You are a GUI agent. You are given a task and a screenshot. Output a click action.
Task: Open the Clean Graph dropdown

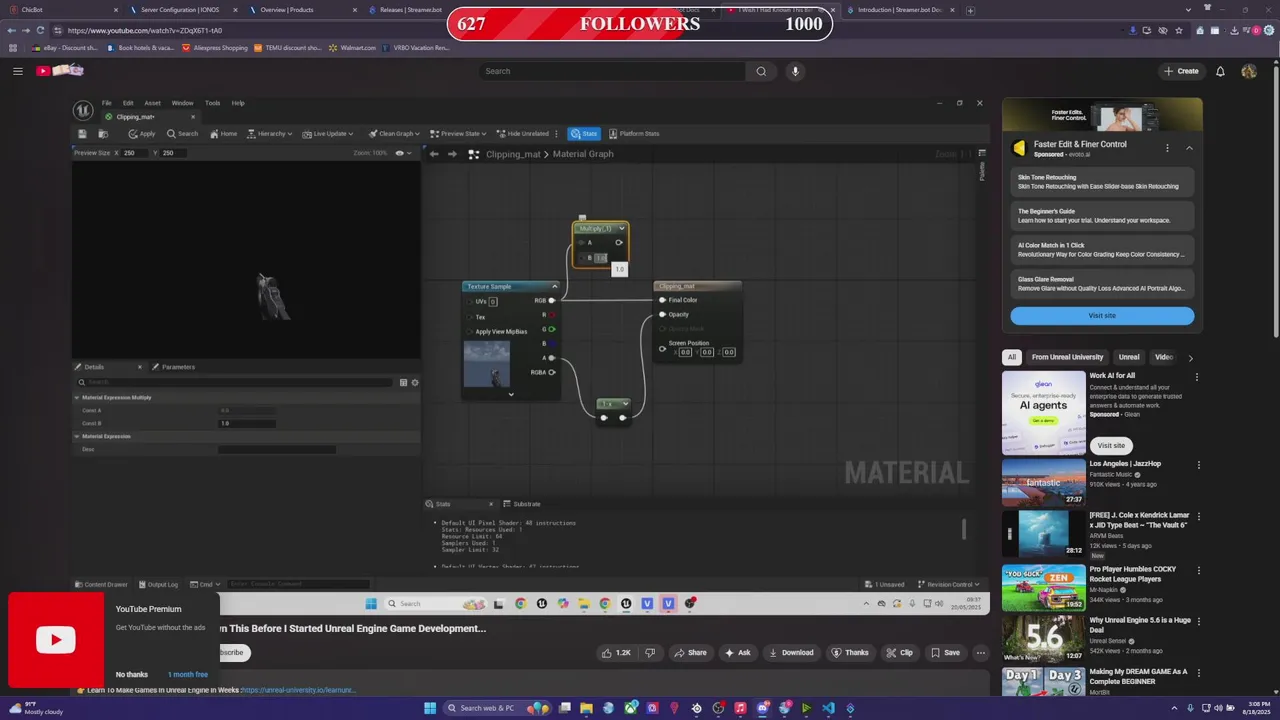point(393,134)
